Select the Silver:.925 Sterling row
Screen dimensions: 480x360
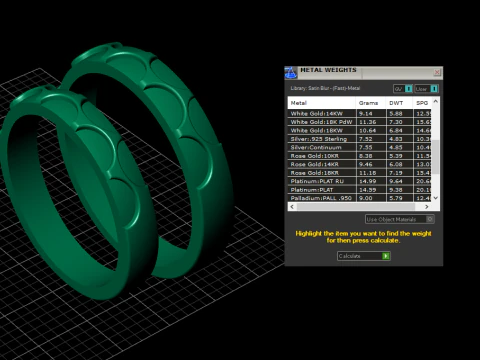click(x=360, y=139)
